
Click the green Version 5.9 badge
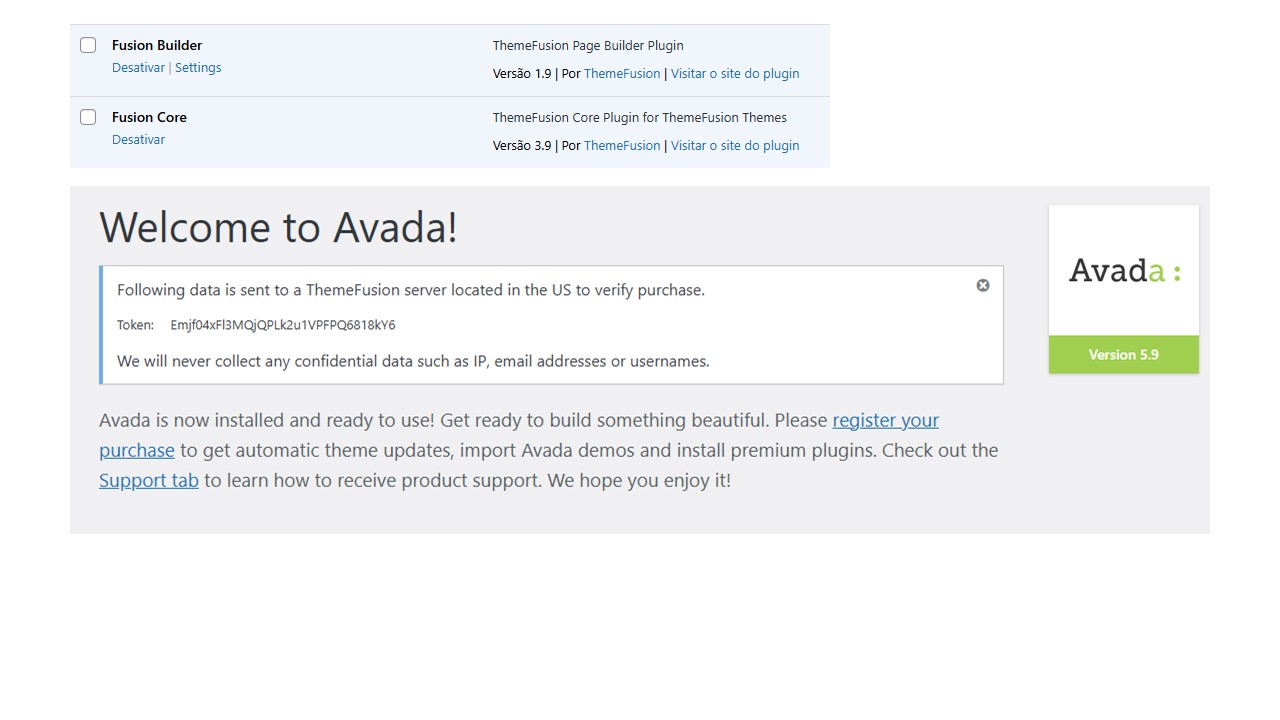coord(1123,355)
